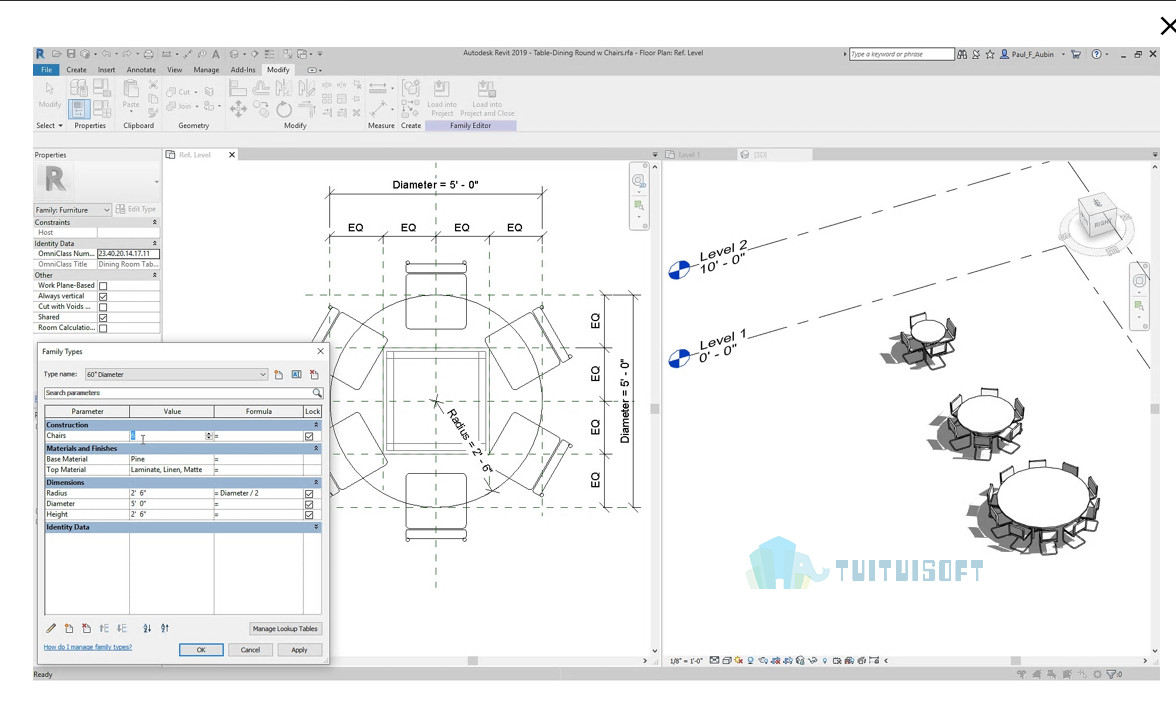Image resolution: width=1176 pixels, height=703 pixels.
Task: Sort parameters in ascending order
Action: [x=147, y=629]
